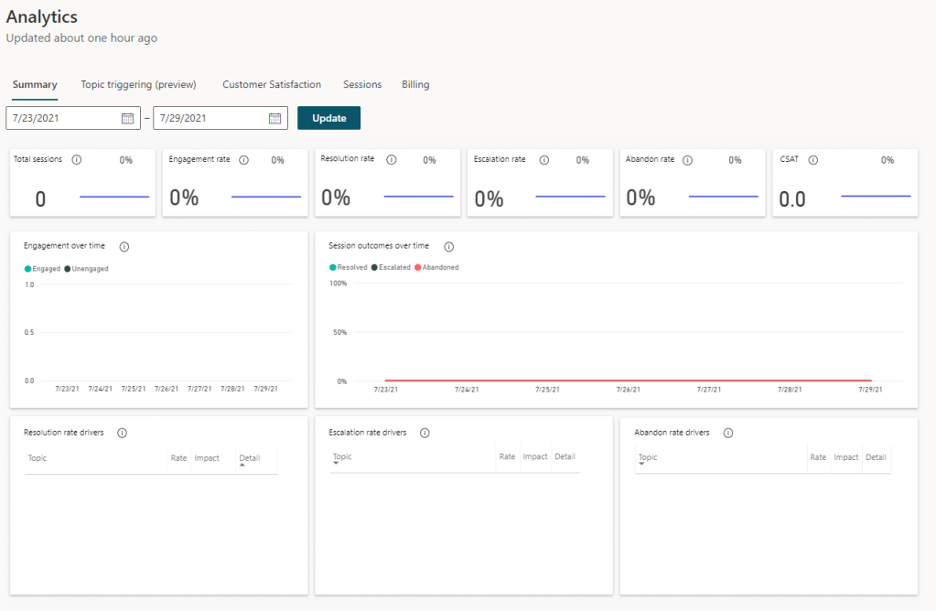Viewport: 936px width, 612px height.
Task: Toggle the Abandoned legend series
Action: point(437,268)
